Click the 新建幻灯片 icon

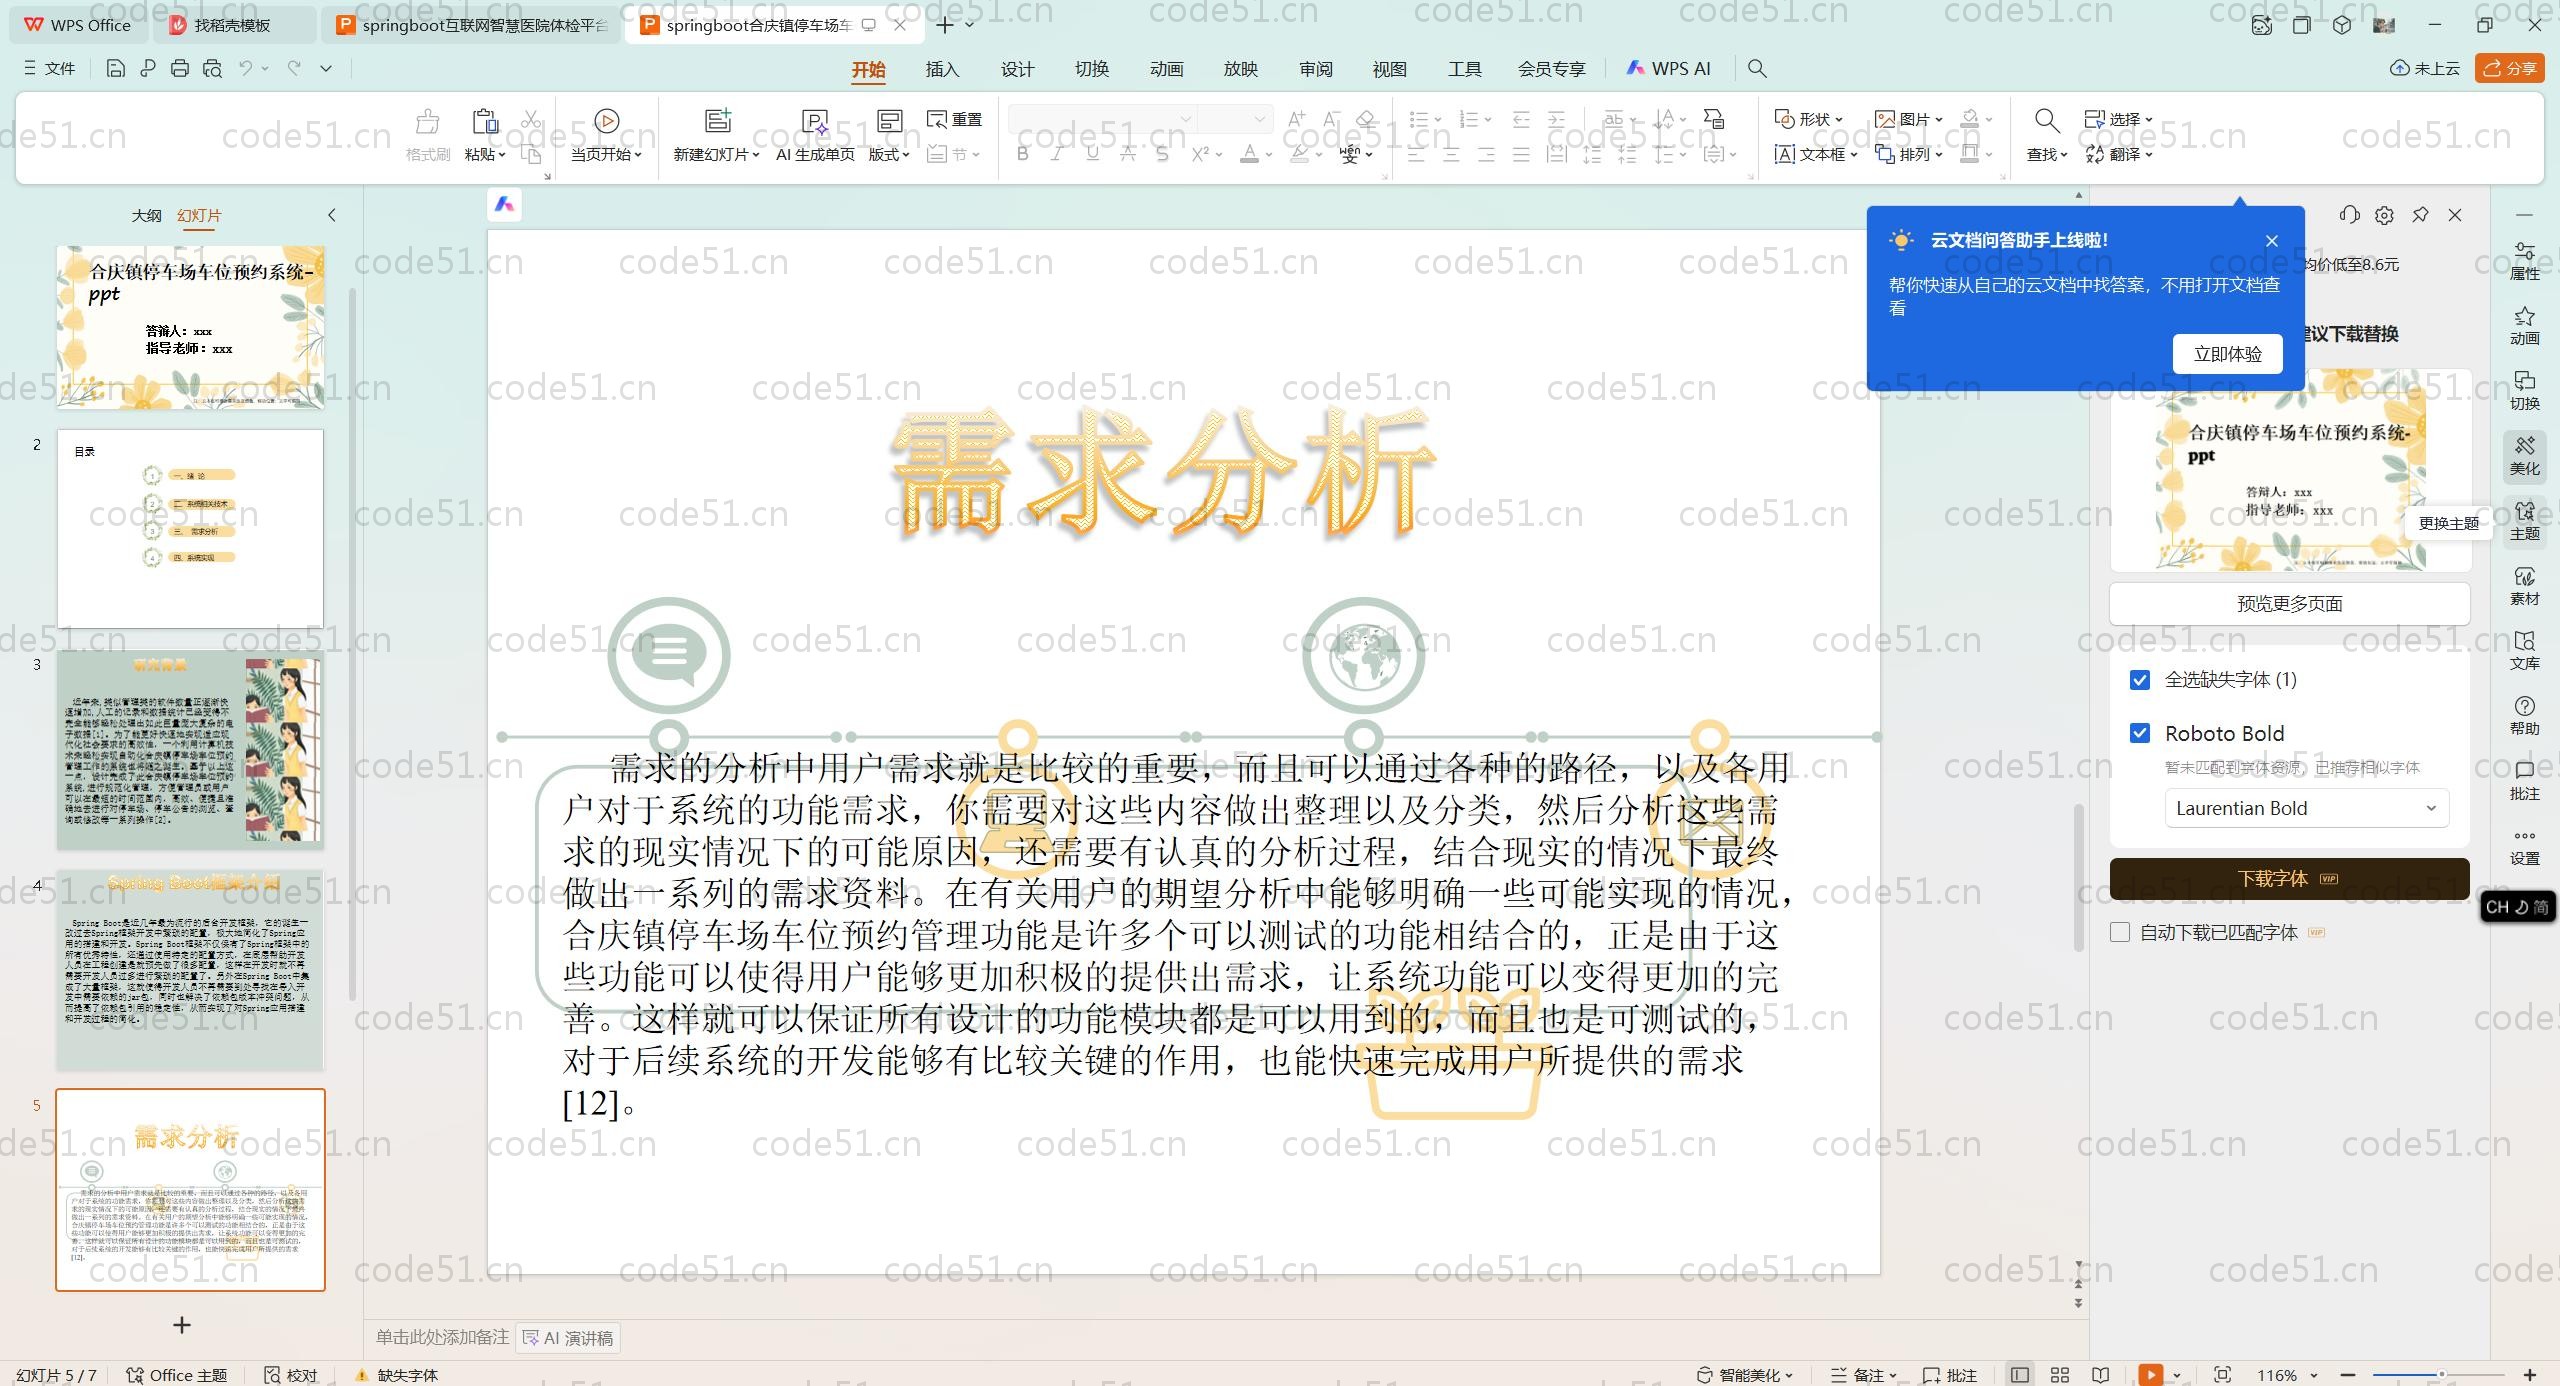pos(717,121)
